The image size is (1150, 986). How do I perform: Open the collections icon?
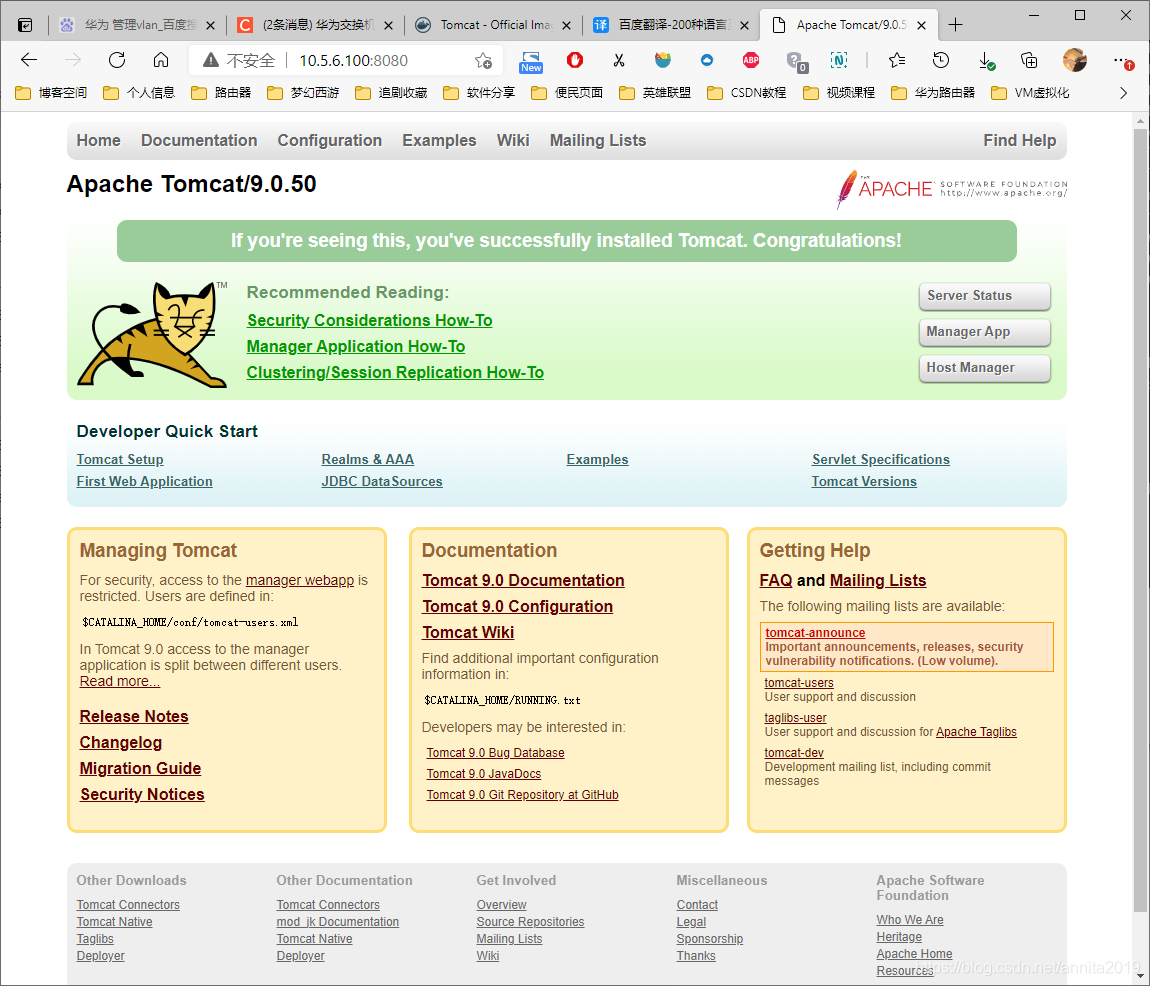(1030, 60)
